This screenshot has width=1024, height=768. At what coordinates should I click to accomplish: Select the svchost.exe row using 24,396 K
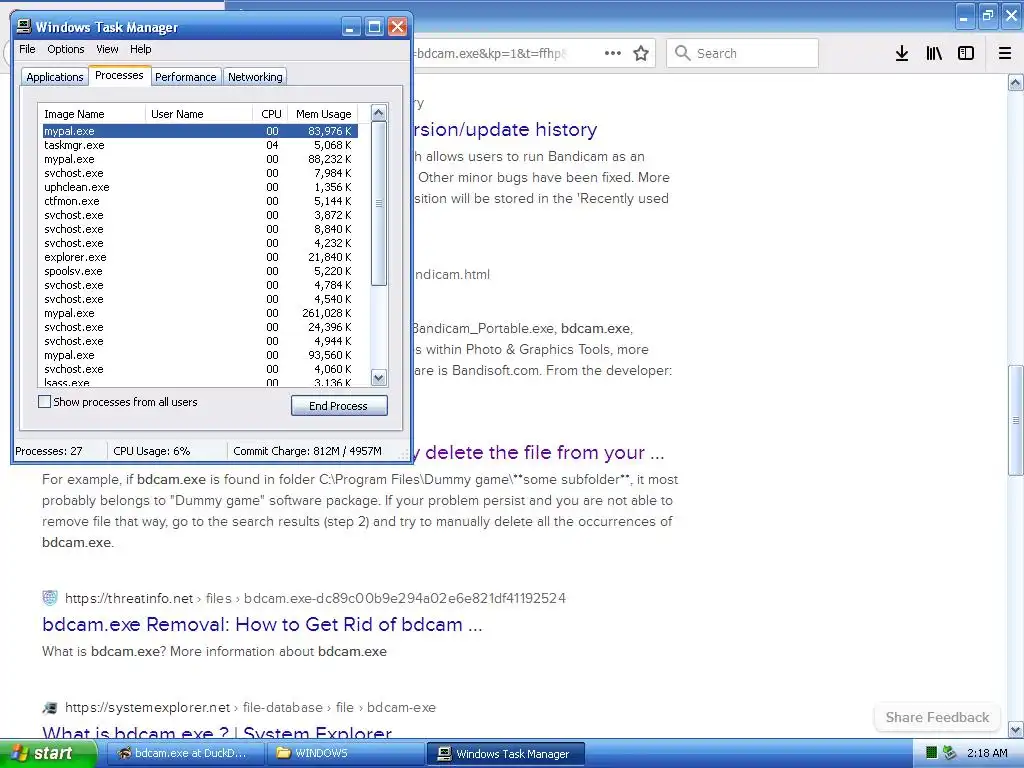[200, 327]
